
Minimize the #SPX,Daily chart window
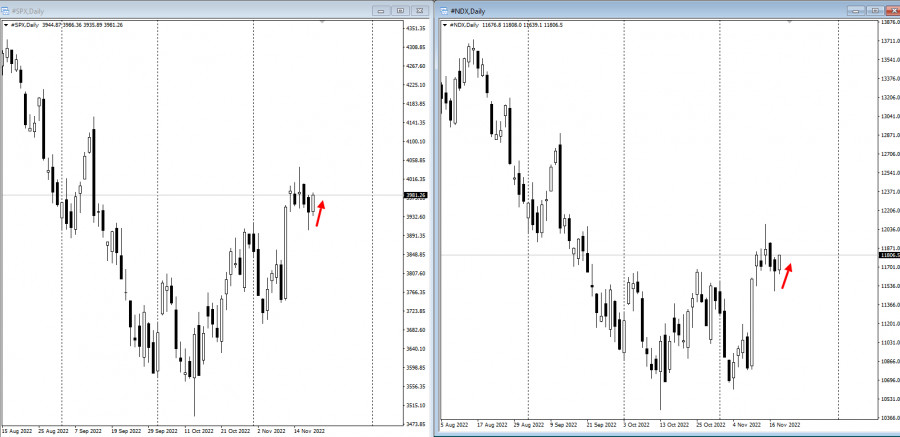click(x=381, y=10)
